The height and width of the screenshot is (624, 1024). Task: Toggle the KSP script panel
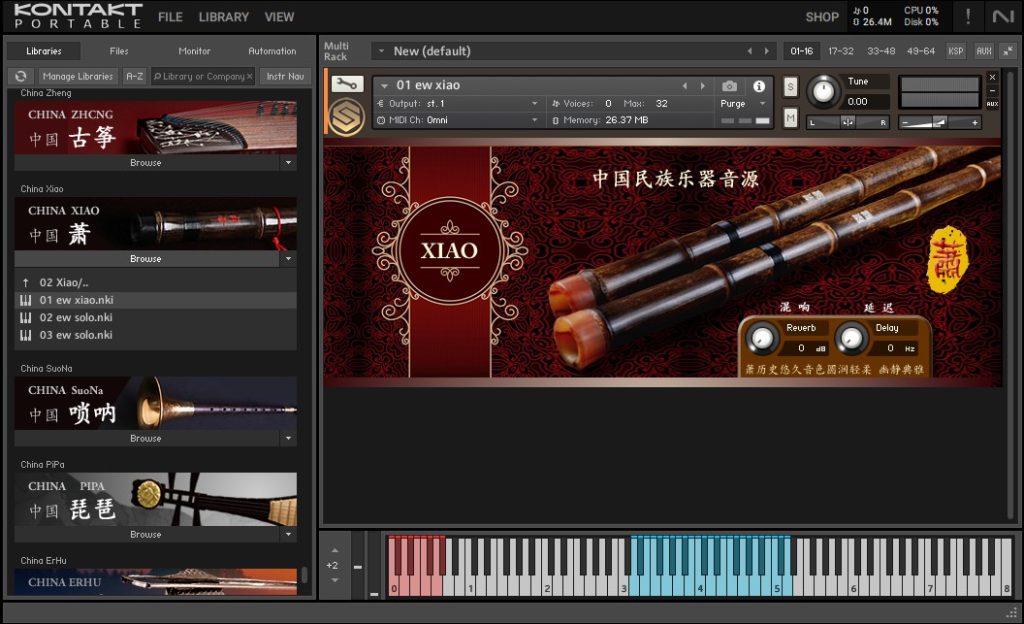955,51
